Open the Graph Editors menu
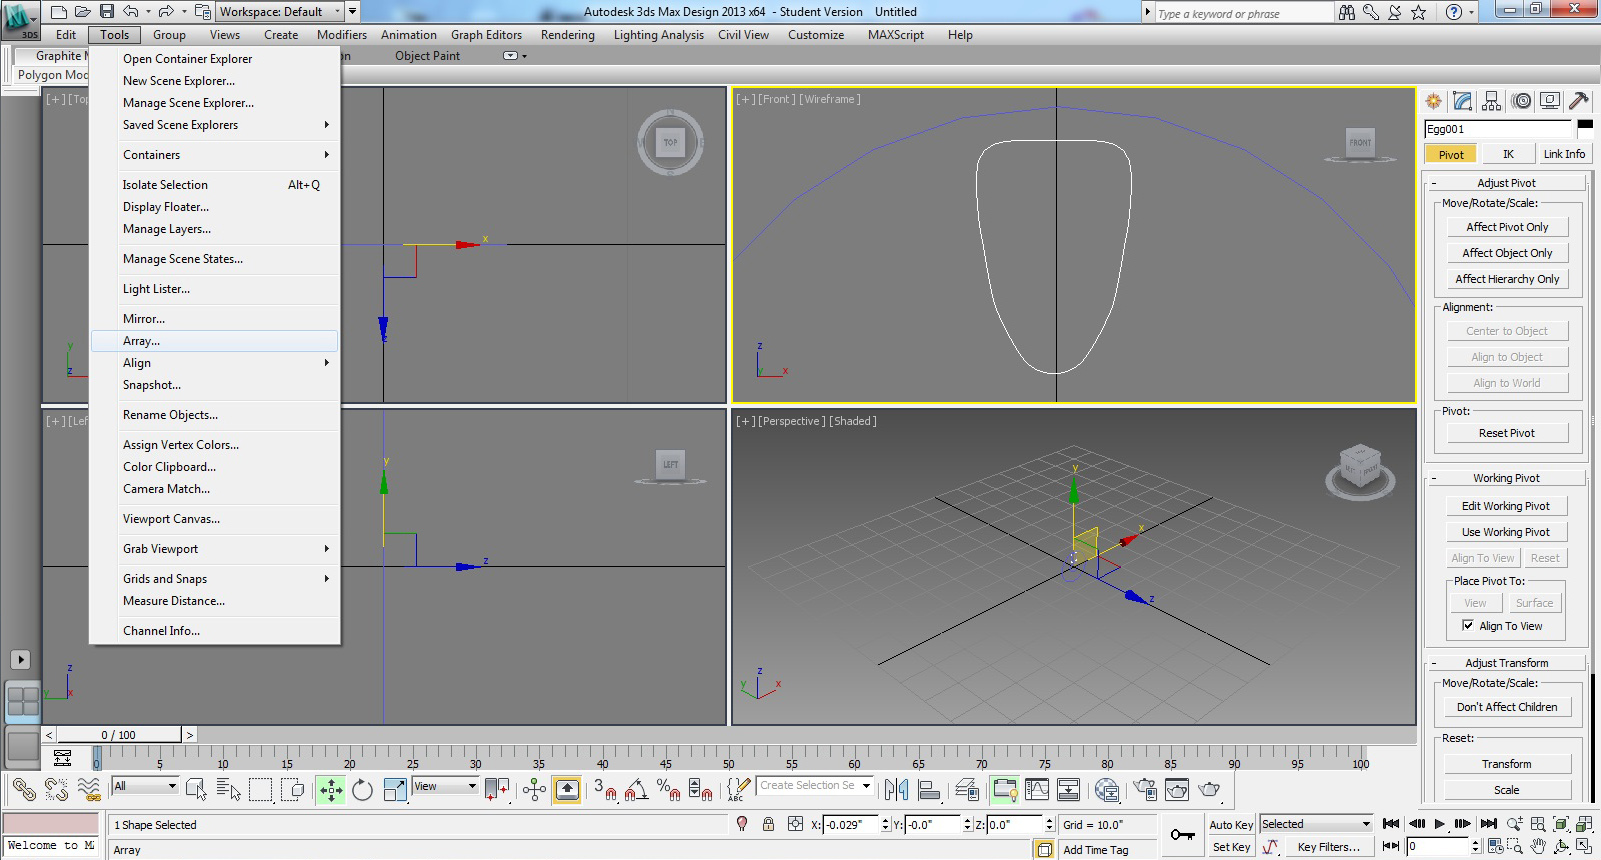This screenshot has width=1601, height=860. 486,35
